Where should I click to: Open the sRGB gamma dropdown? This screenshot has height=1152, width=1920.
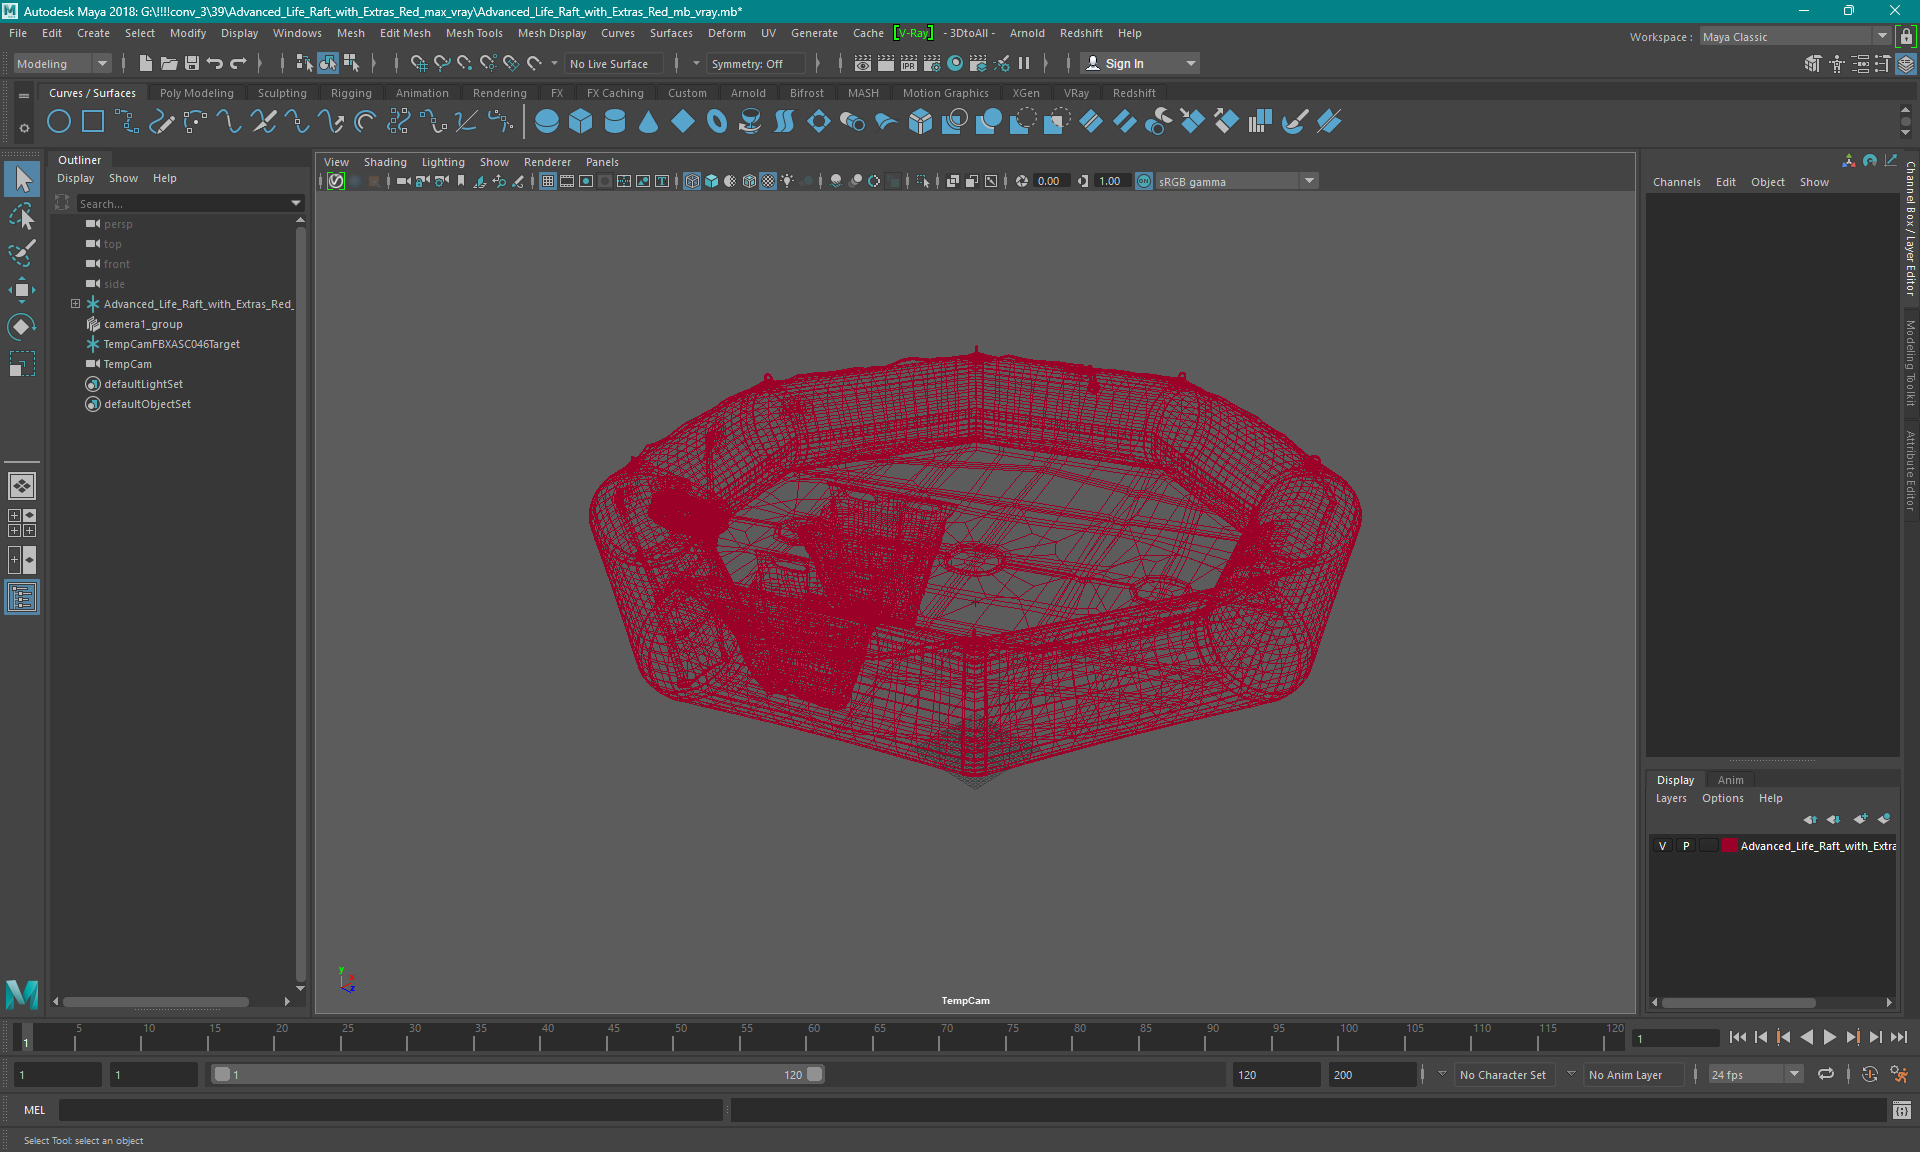coord(1236,181)
